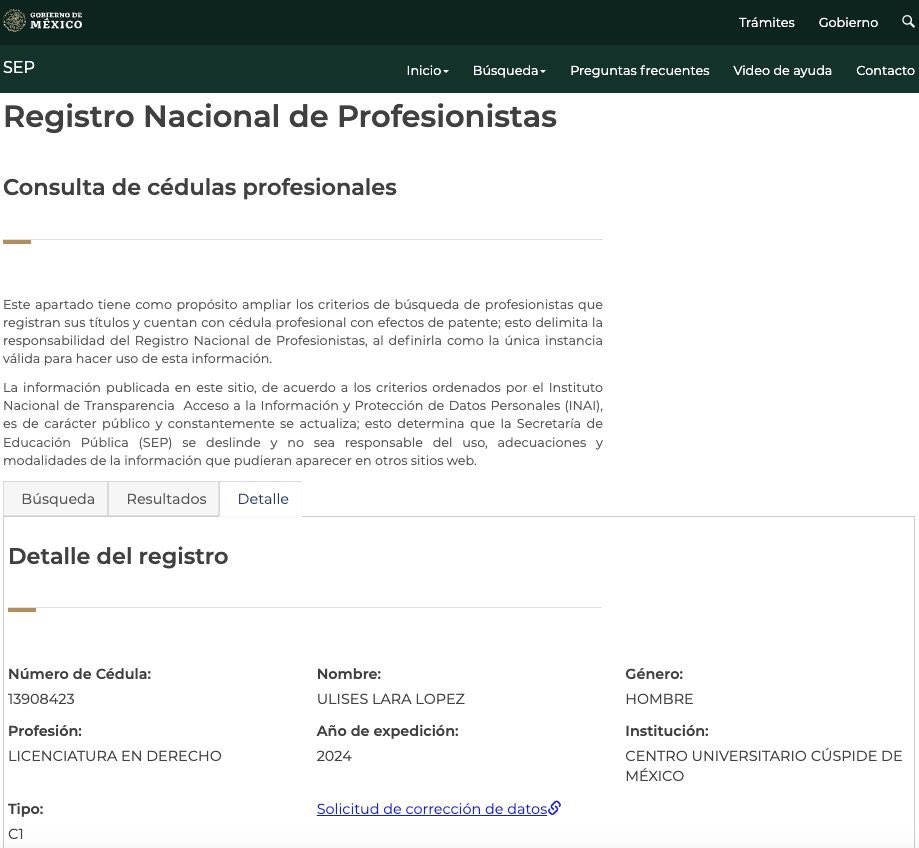Click the Consulta de cédulas profesionales heading
This screenshot has width=919, height=848.
click(x=200, y=188)
